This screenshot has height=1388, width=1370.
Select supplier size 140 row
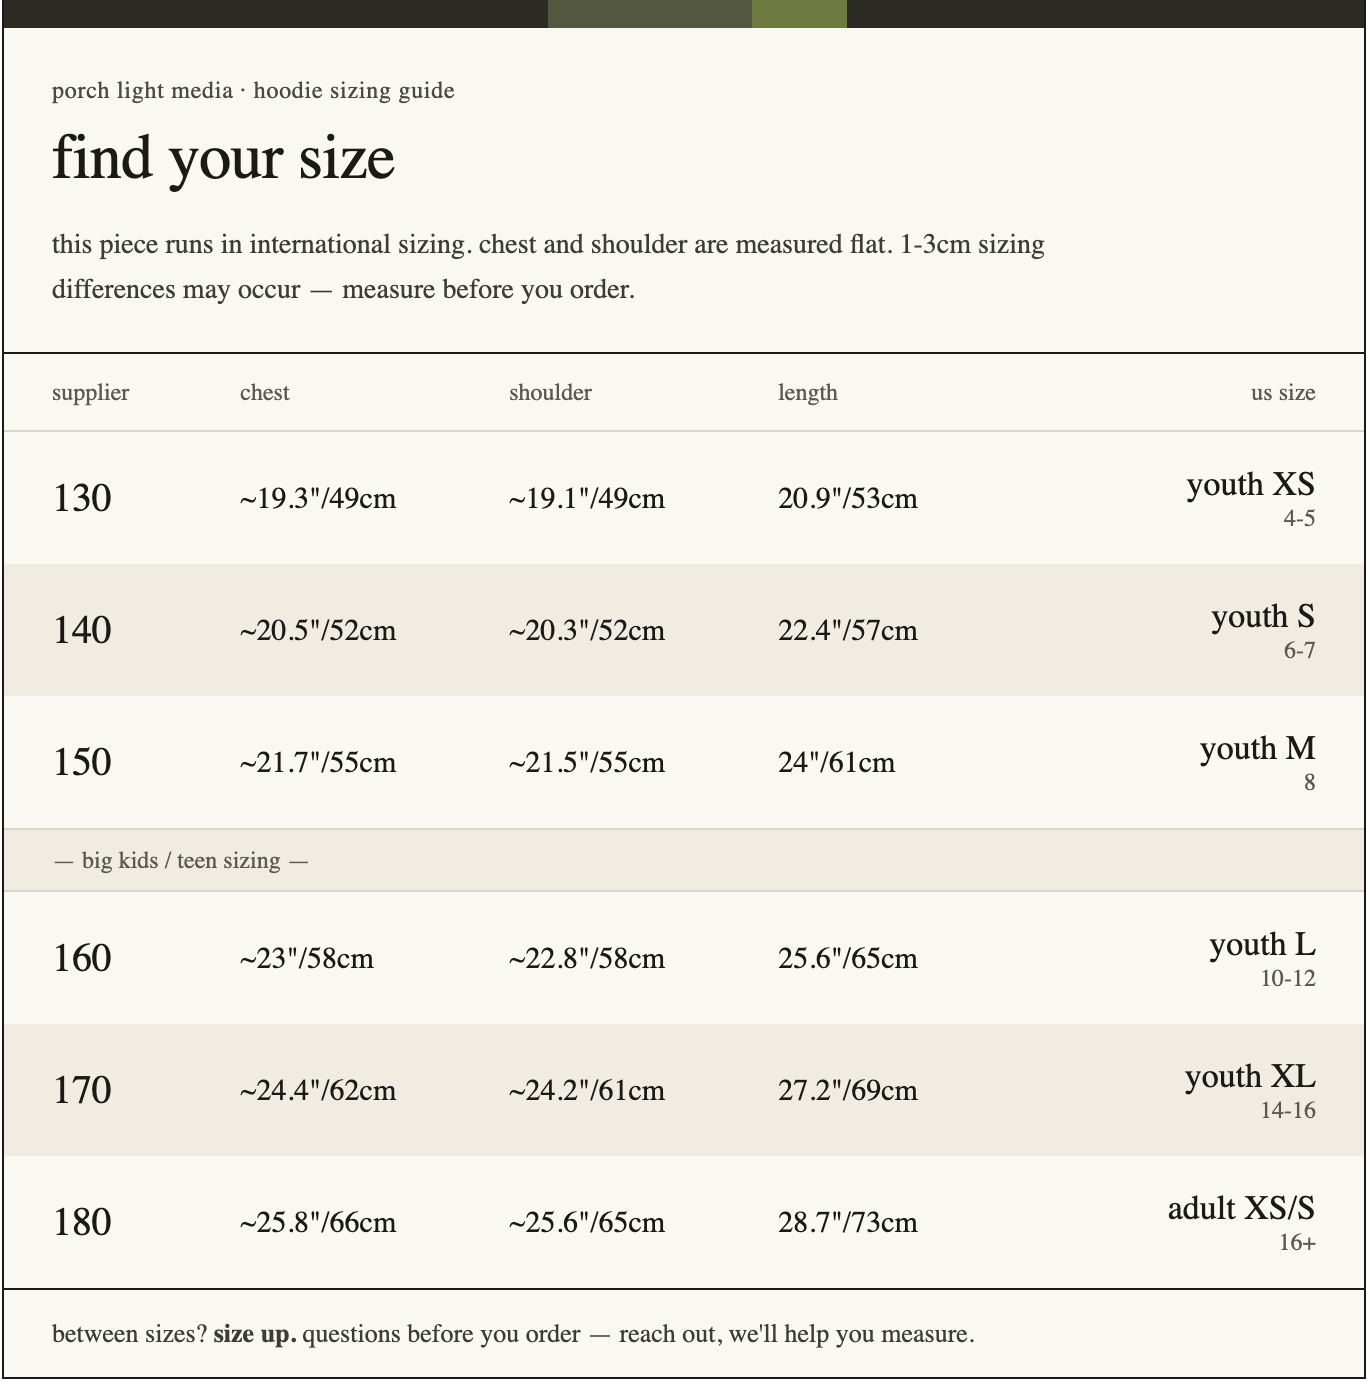coord(684,630)
